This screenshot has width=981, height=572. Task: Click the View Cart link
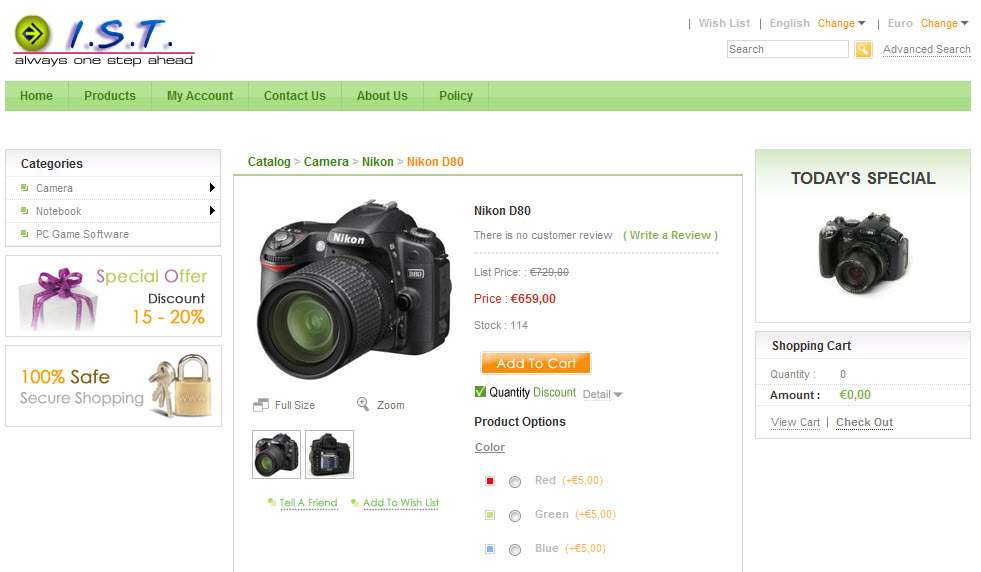795,422
